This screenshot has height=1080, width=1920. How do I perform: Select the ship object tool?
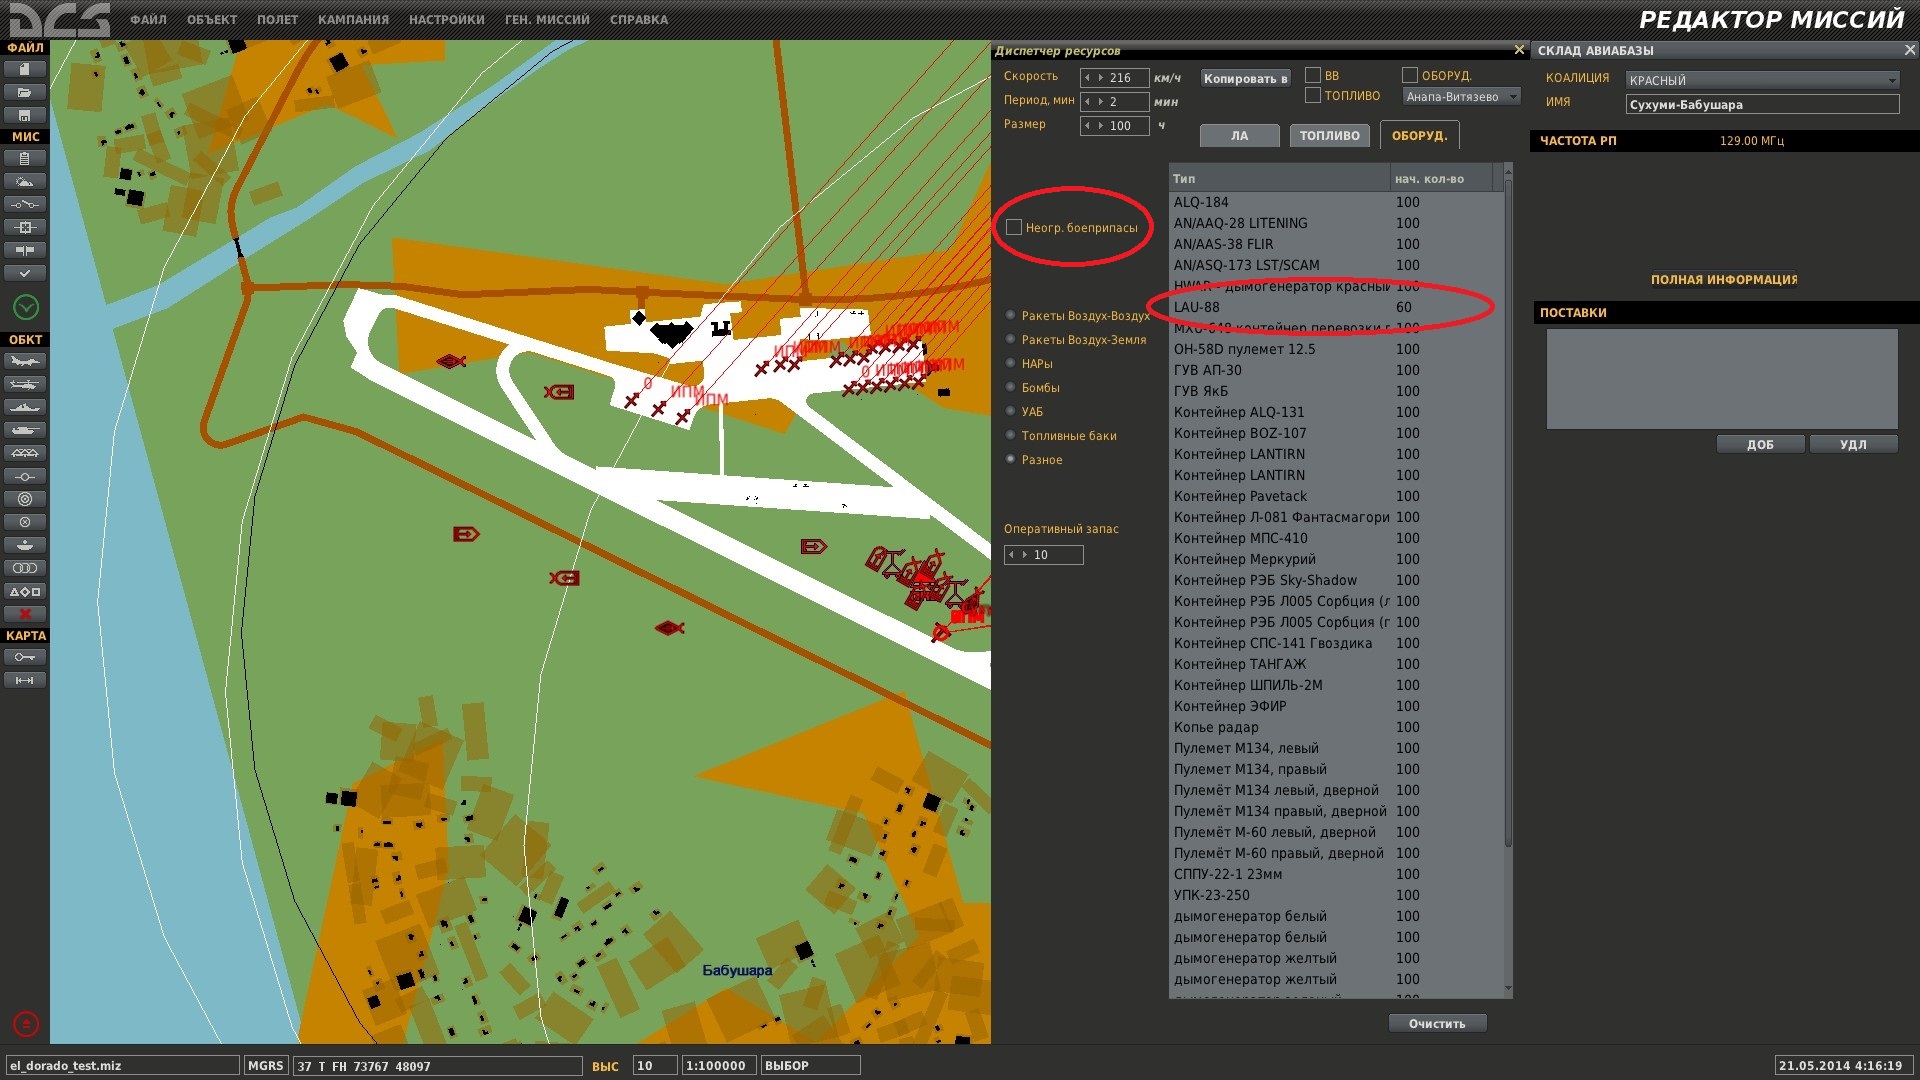pos(25,407)
